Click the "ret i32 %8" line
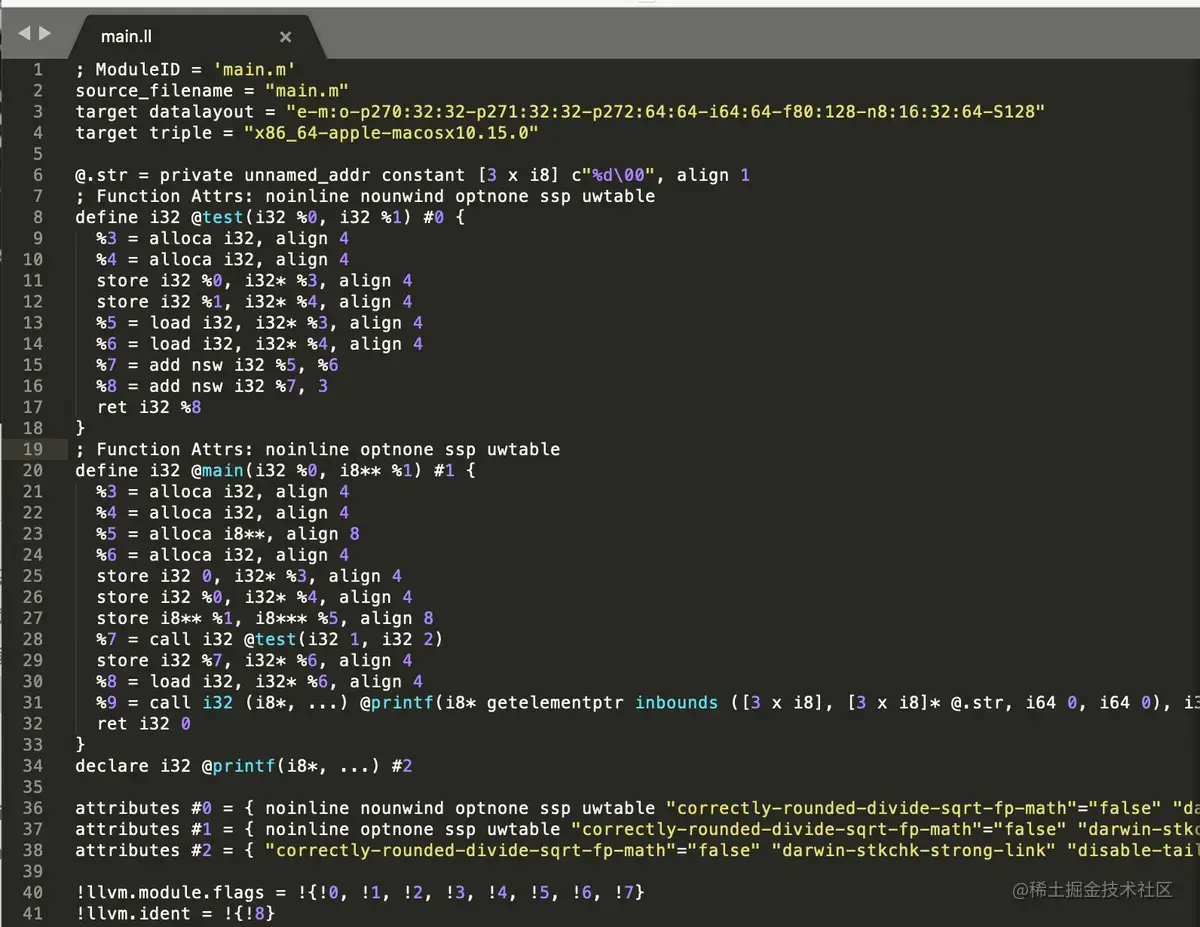The image size is (1200, 927). click(149, 407)
